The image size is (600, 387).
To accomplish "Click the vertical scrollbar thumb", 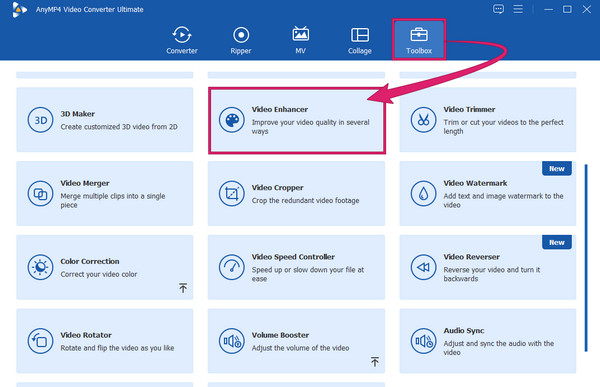I will click(x=586, y=258).
